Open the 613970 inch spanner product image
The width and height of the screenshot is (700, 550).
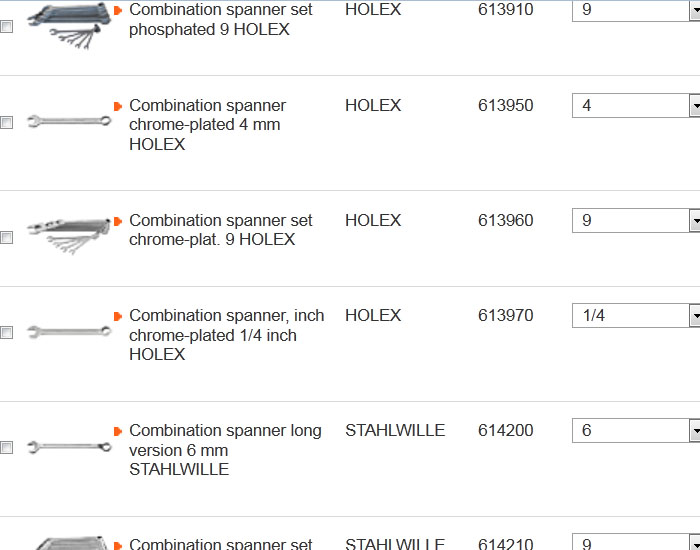(x=68, y=331)
